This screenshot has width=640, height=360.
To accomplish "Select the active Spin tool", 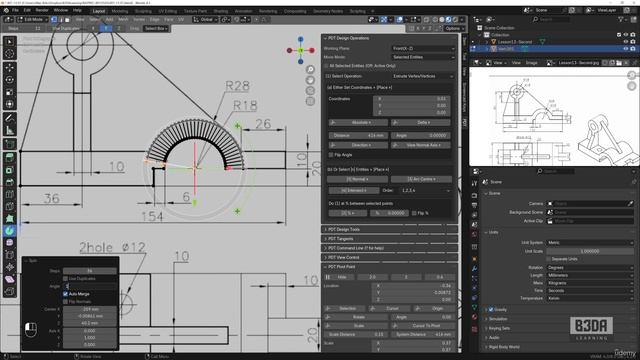I will pyautogui.click(x=10, y=231).
